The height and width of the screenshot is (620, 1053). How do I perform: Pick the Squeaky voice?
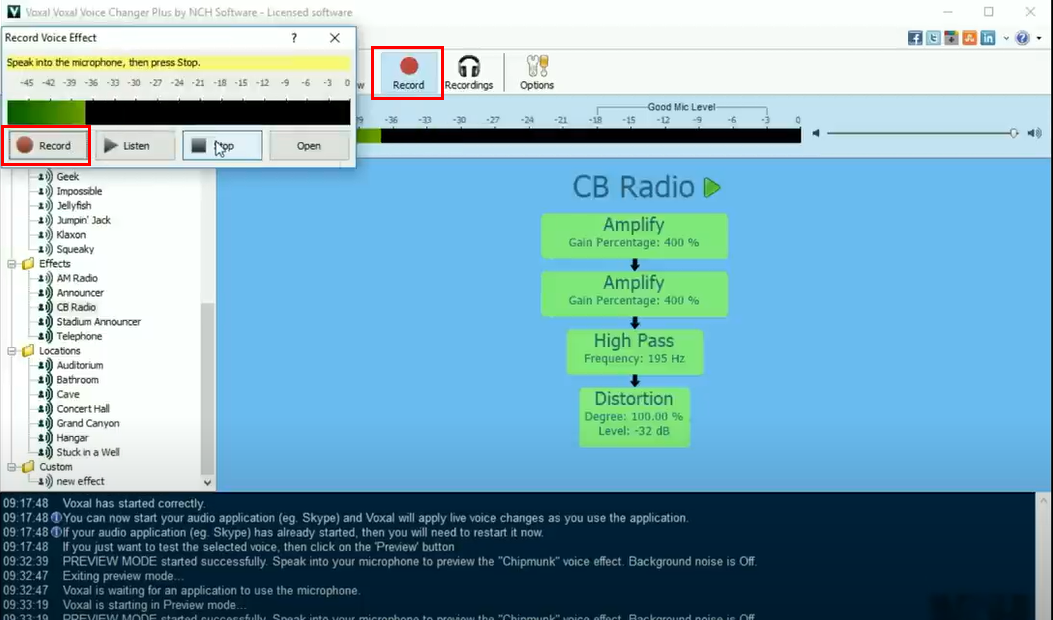point(75,249)
